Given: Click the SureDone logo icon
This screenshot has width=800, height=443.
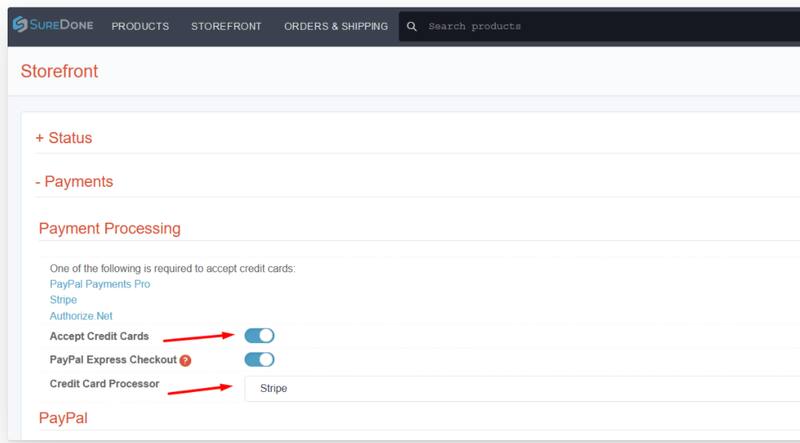Looking at the screenshot, I should click(20, 25).
